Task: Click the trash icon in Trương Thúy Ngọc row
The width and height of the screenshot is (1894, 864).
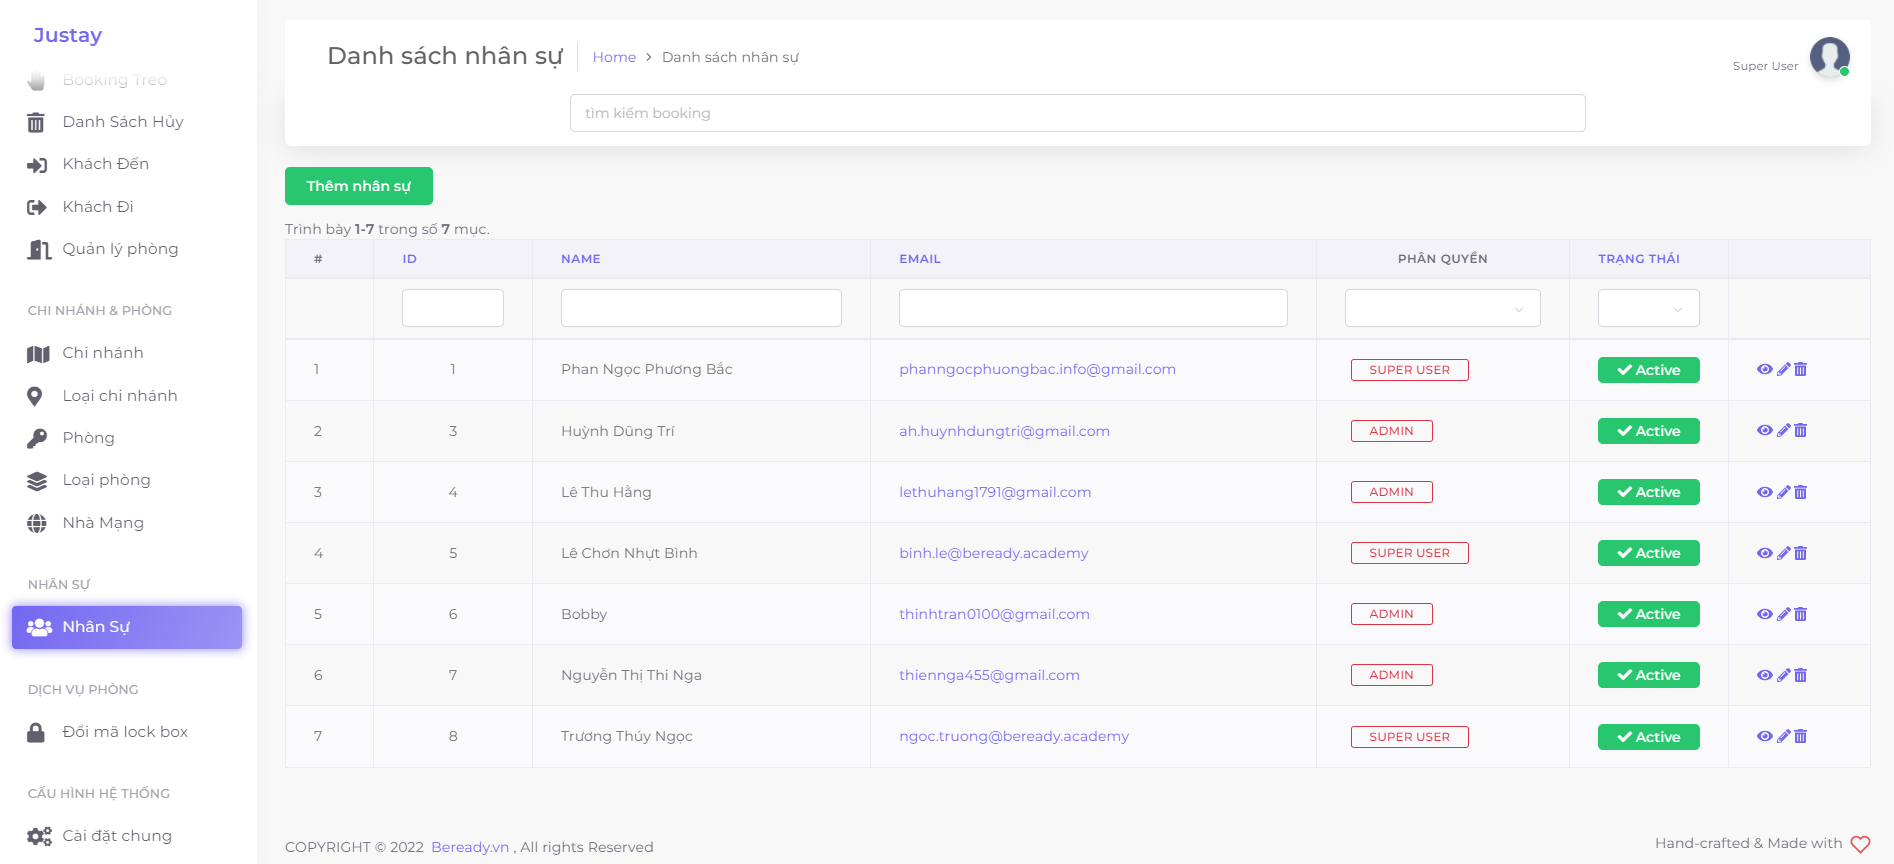Action: coord(1801,737)
